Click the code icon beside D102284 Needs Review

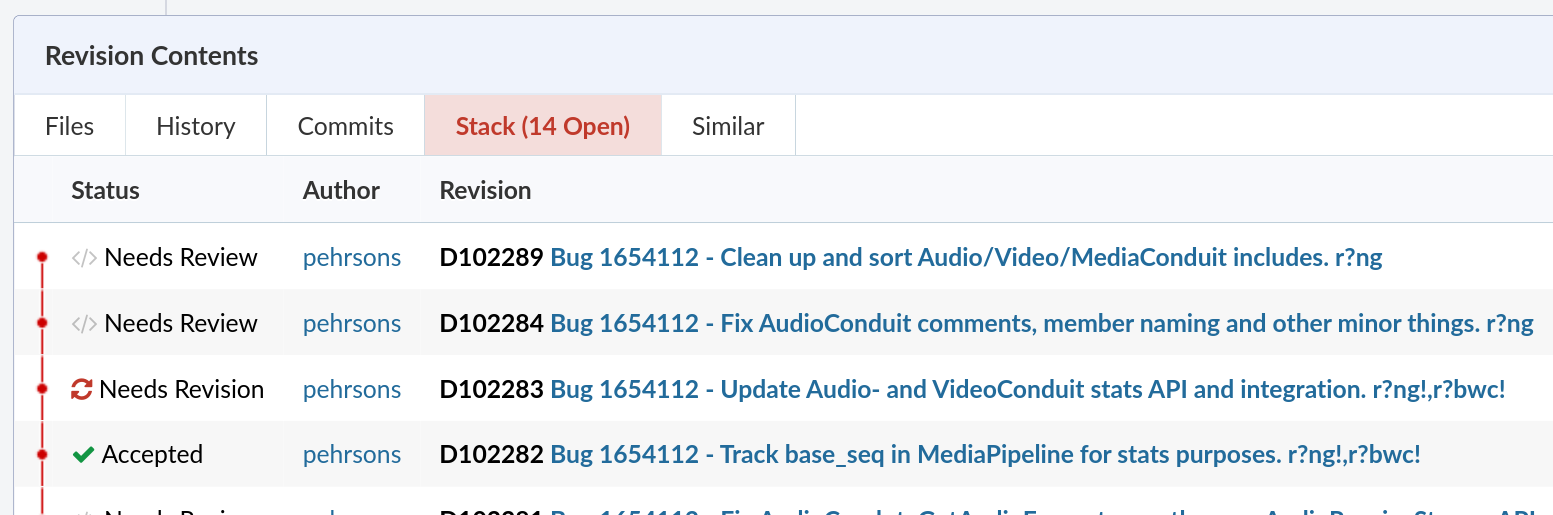point(84,324)
